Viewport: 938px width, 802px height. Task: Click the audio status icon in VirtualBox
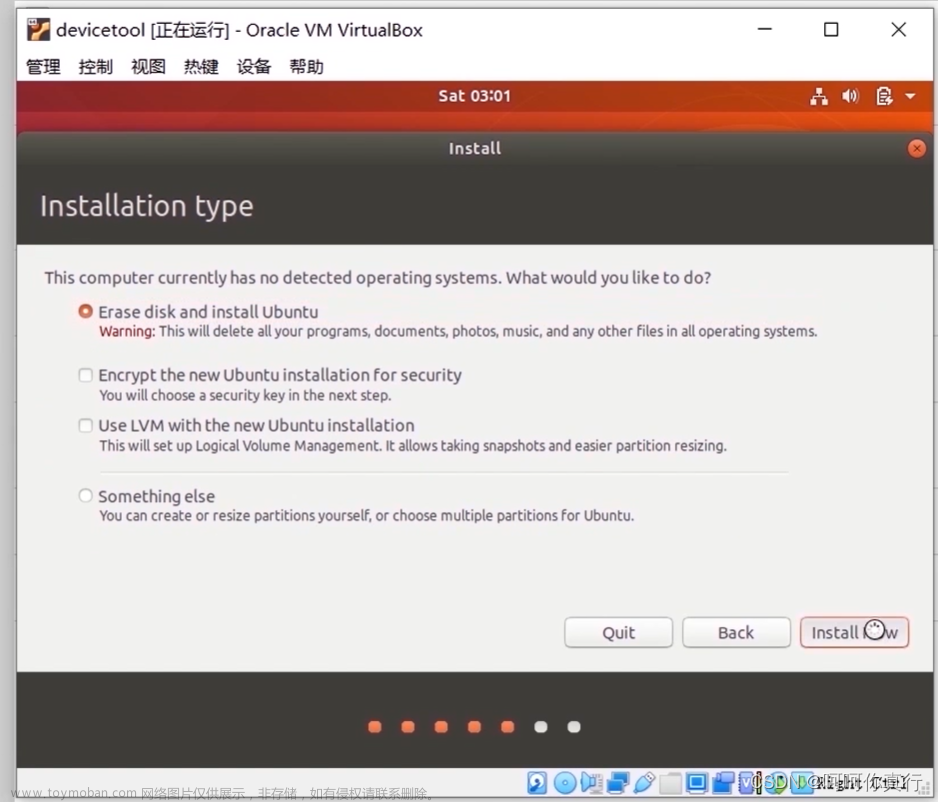tap(591, 782)
